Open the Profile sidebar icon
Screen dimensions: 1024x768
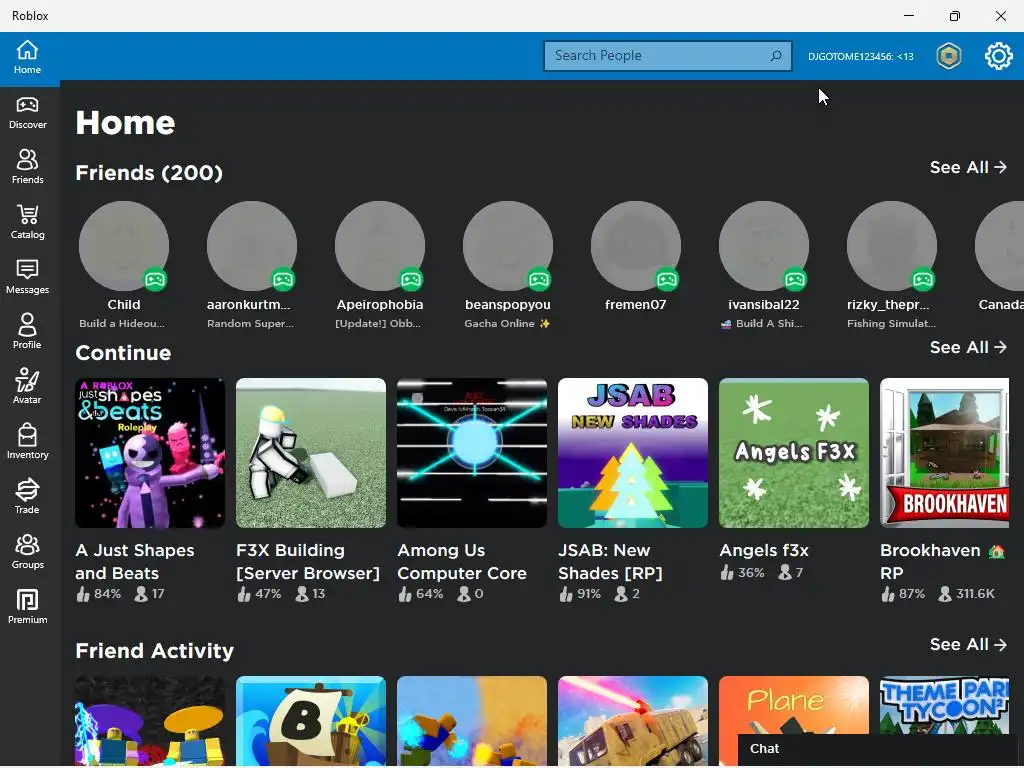[27, 332]
